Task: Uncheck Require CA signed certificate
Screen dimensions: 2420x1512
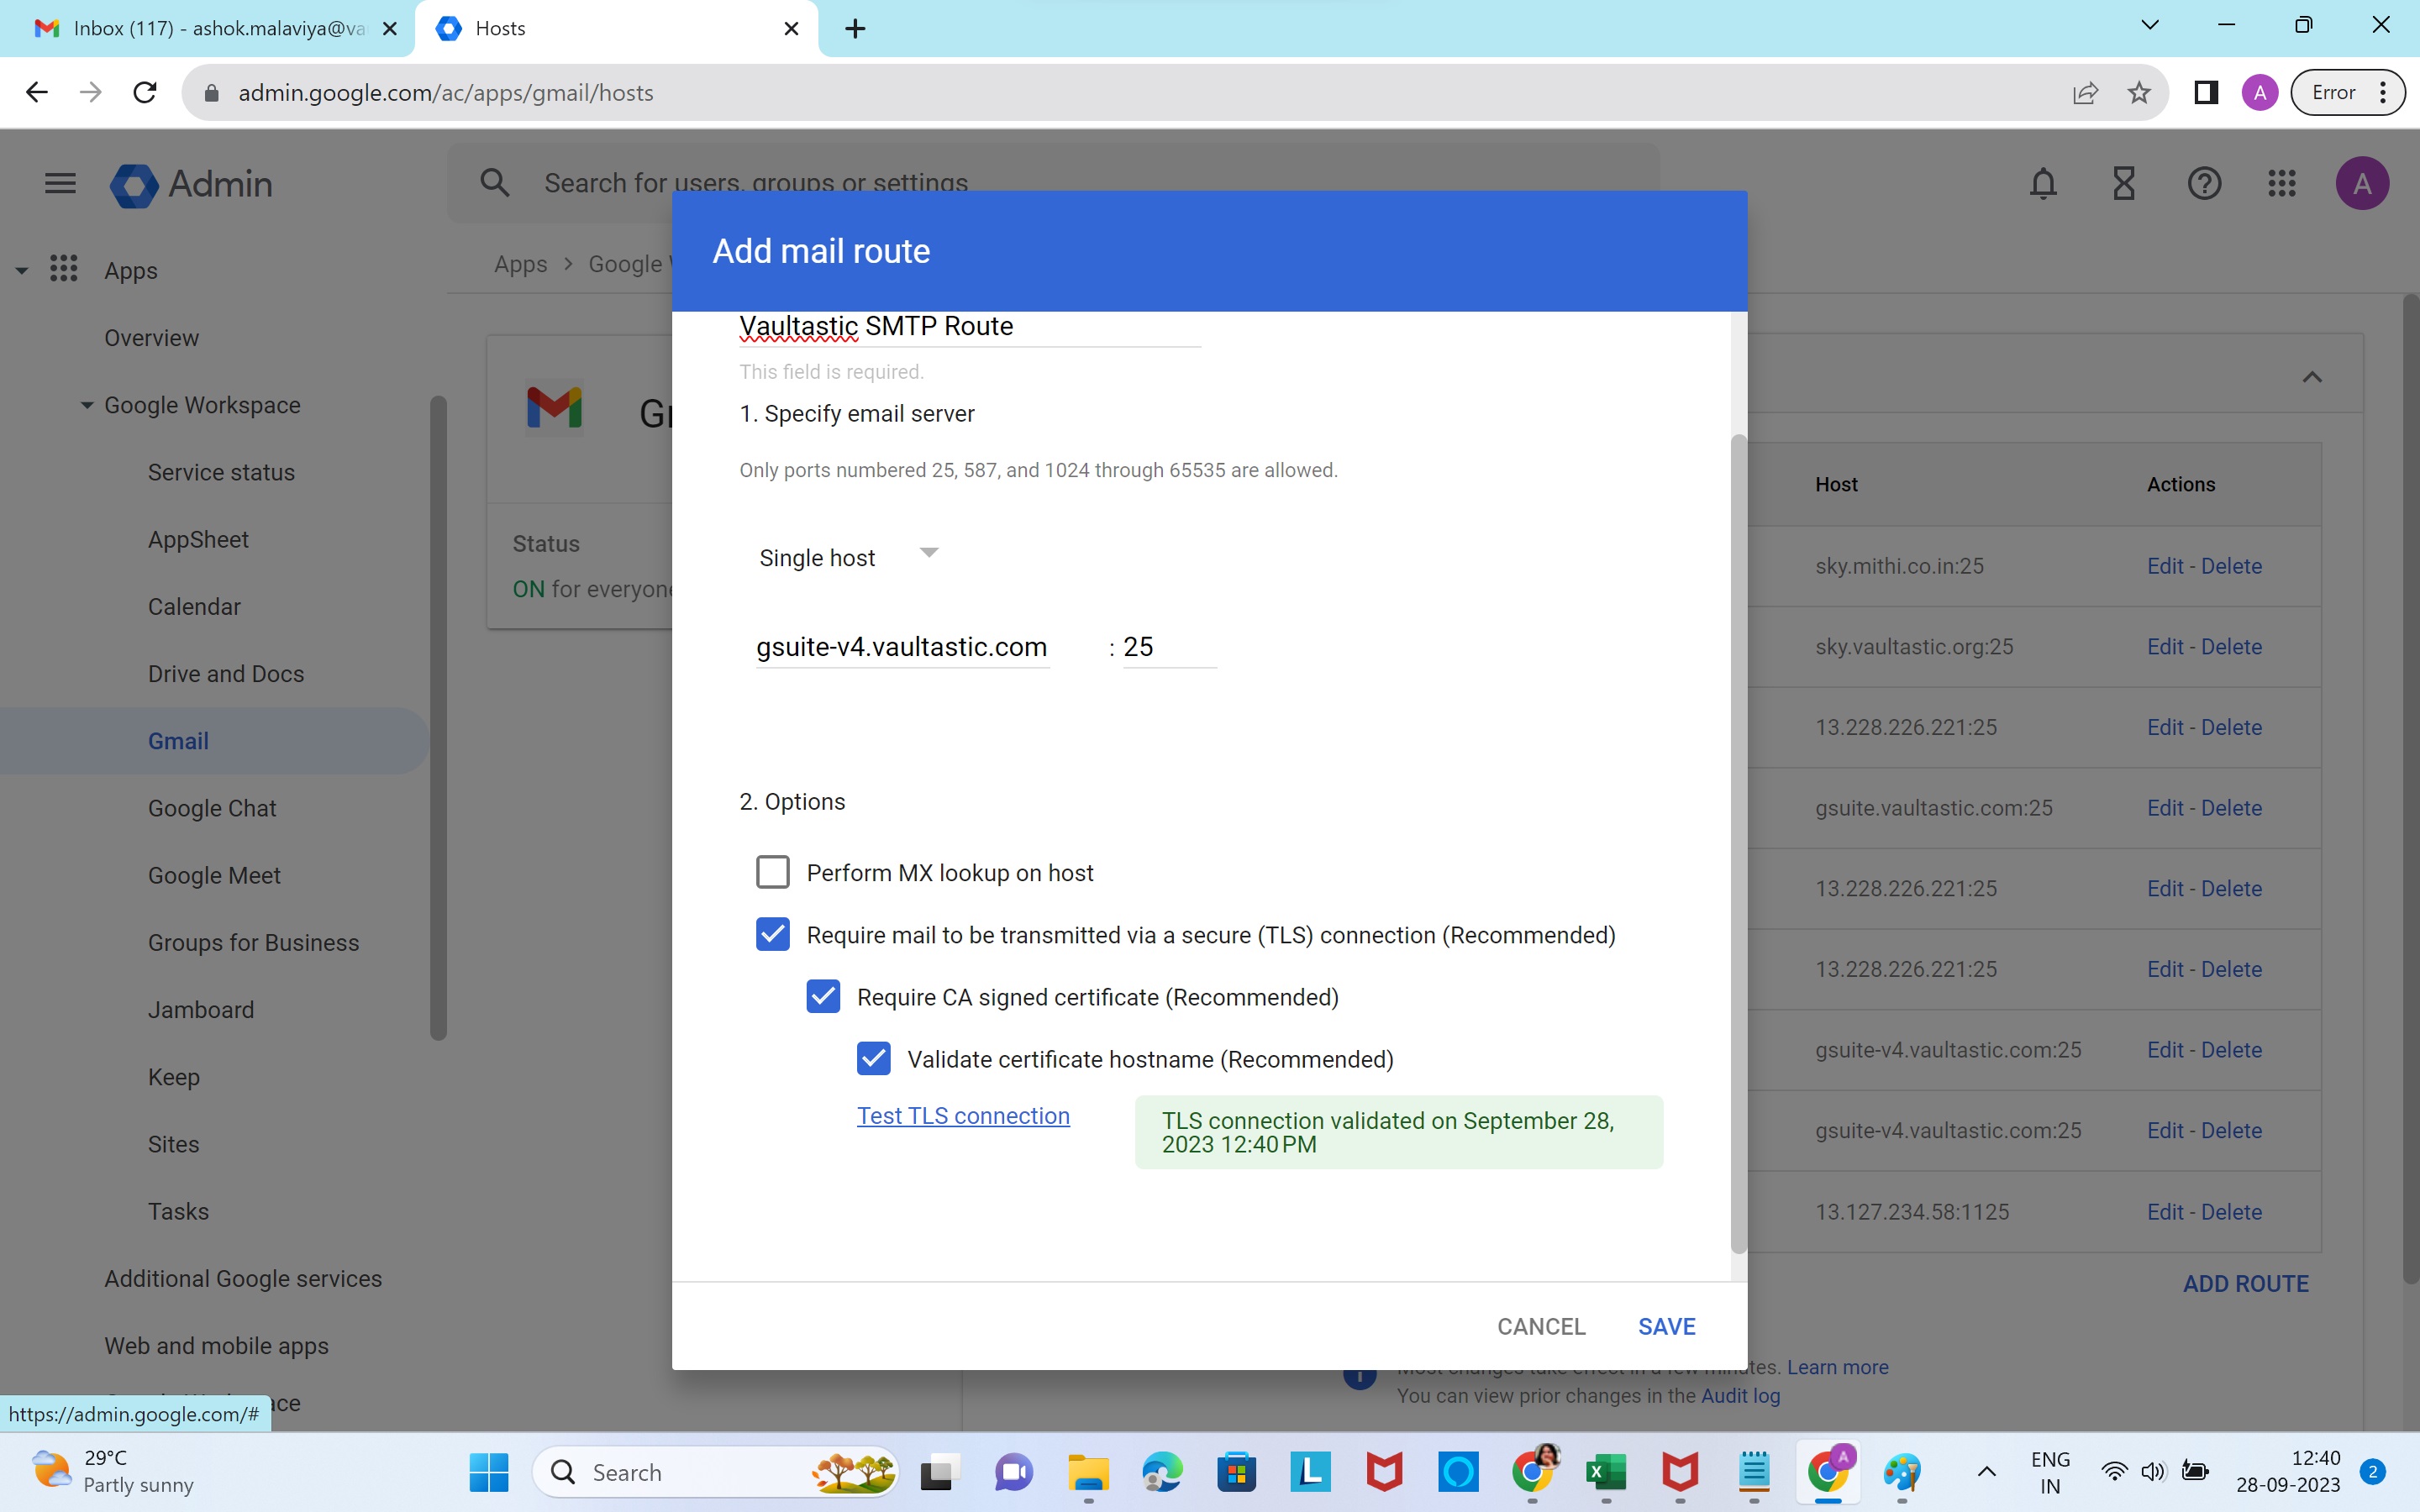Action: pos(823,997)
